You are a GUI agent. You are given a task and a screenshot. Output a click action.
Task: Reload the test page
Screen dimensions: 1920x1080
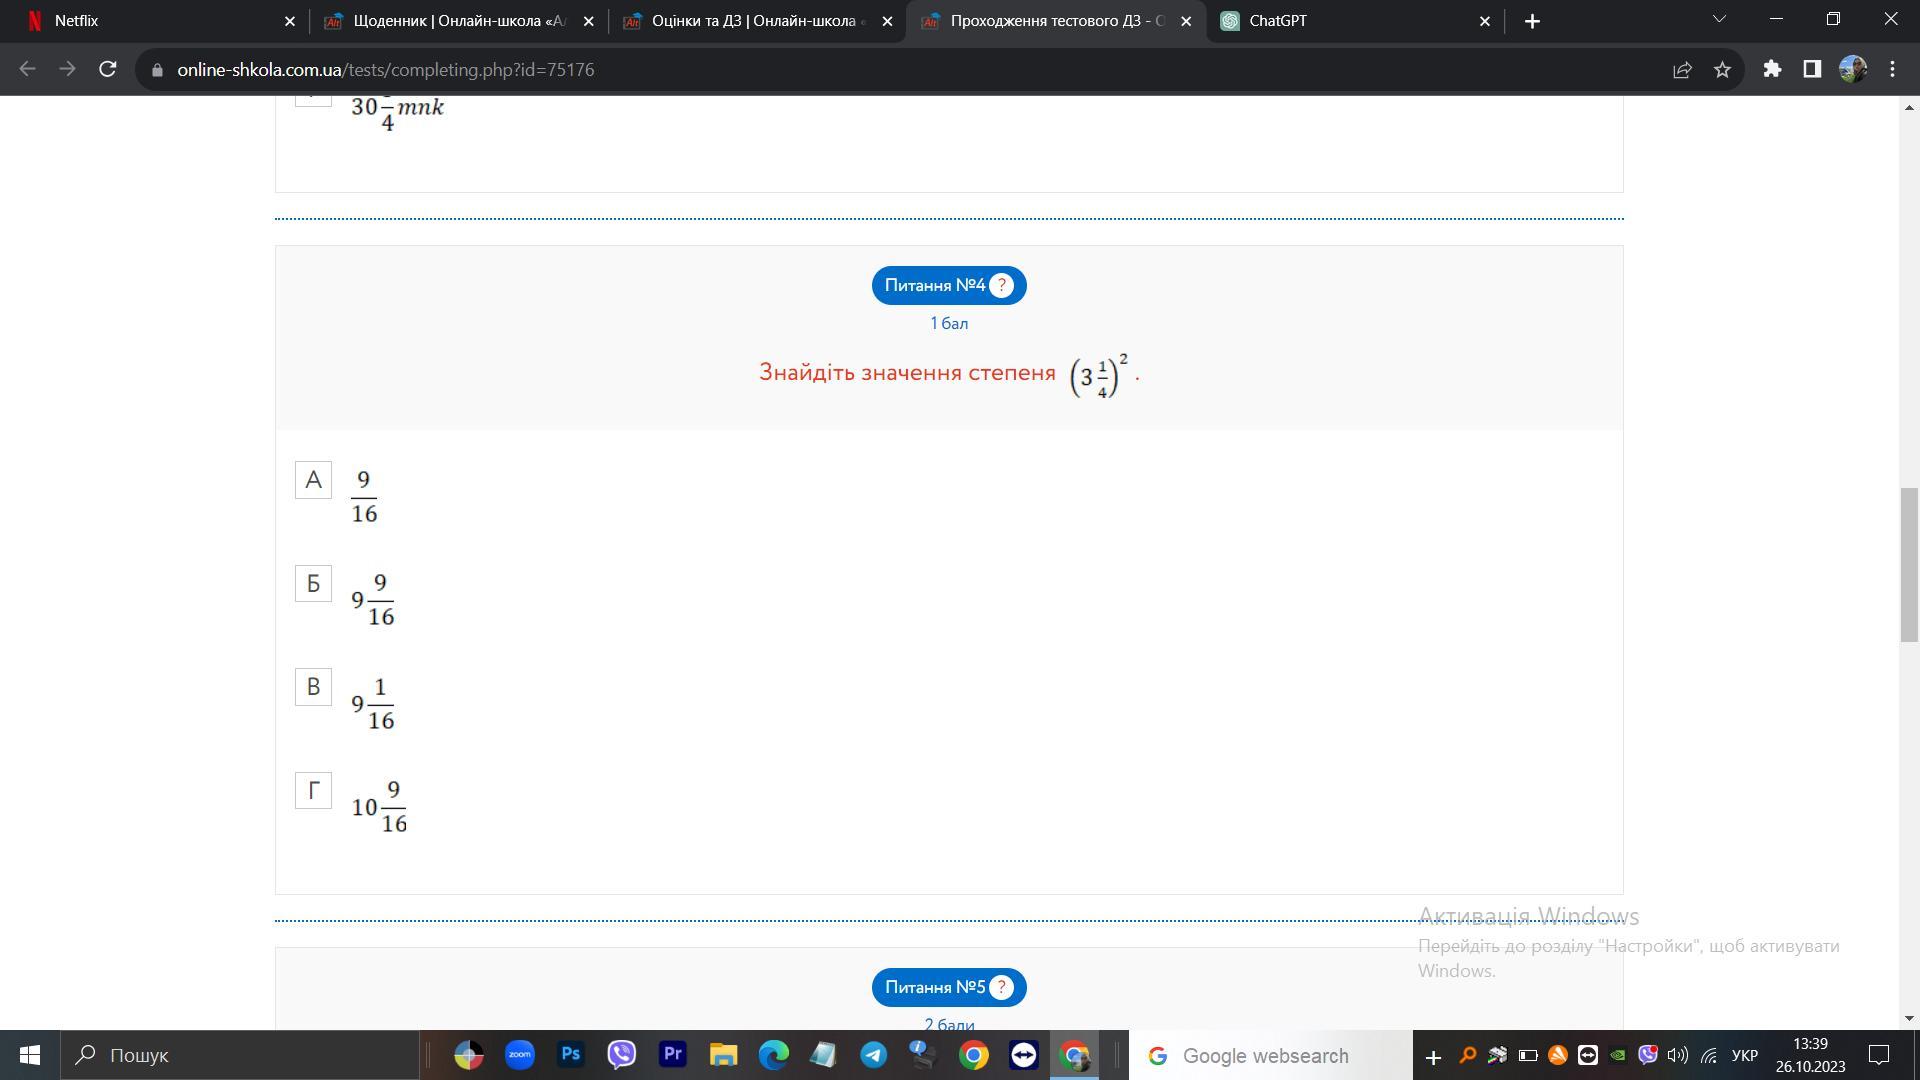(108, 70)
